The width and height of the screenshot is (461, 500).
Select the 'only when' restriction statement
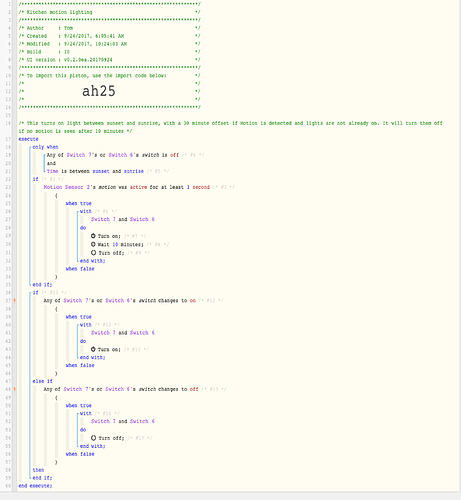(x=45, y=147)
